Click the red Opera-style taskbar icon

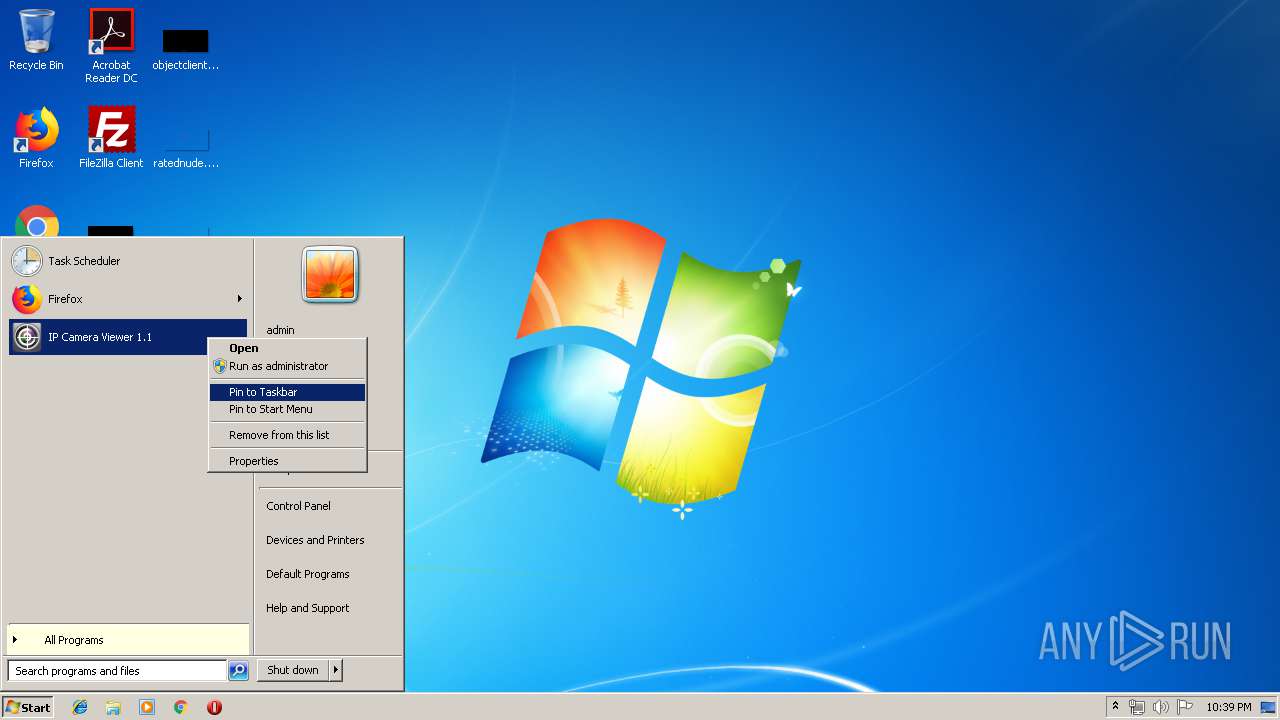tap(214, 707)
